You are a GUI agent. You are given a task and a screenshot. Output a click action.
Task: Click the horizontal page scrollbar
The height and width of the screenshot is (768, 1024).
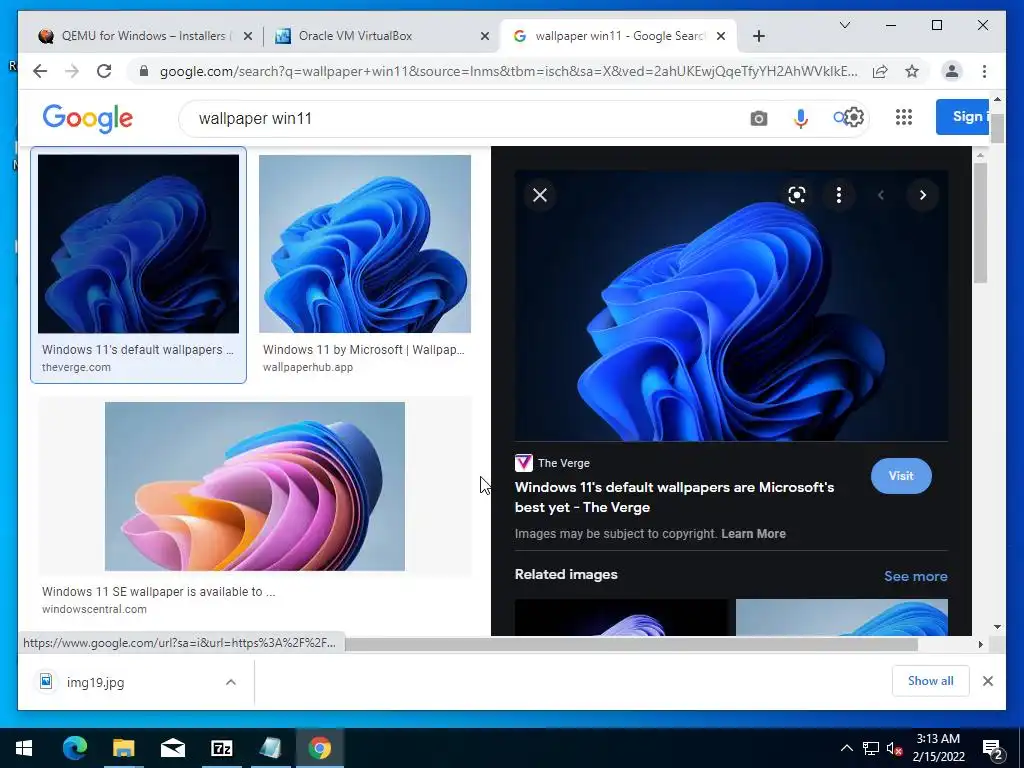(x=631, y=644)
